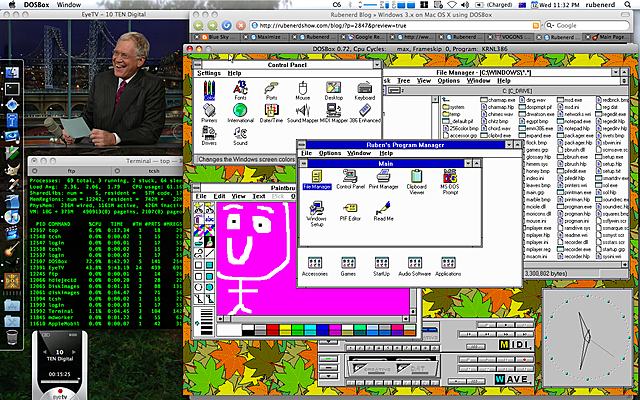The height and width of the screenshot is (400, 640).
Task: Select the Control Panel icon in Main group
Action: tap(350, 180)
